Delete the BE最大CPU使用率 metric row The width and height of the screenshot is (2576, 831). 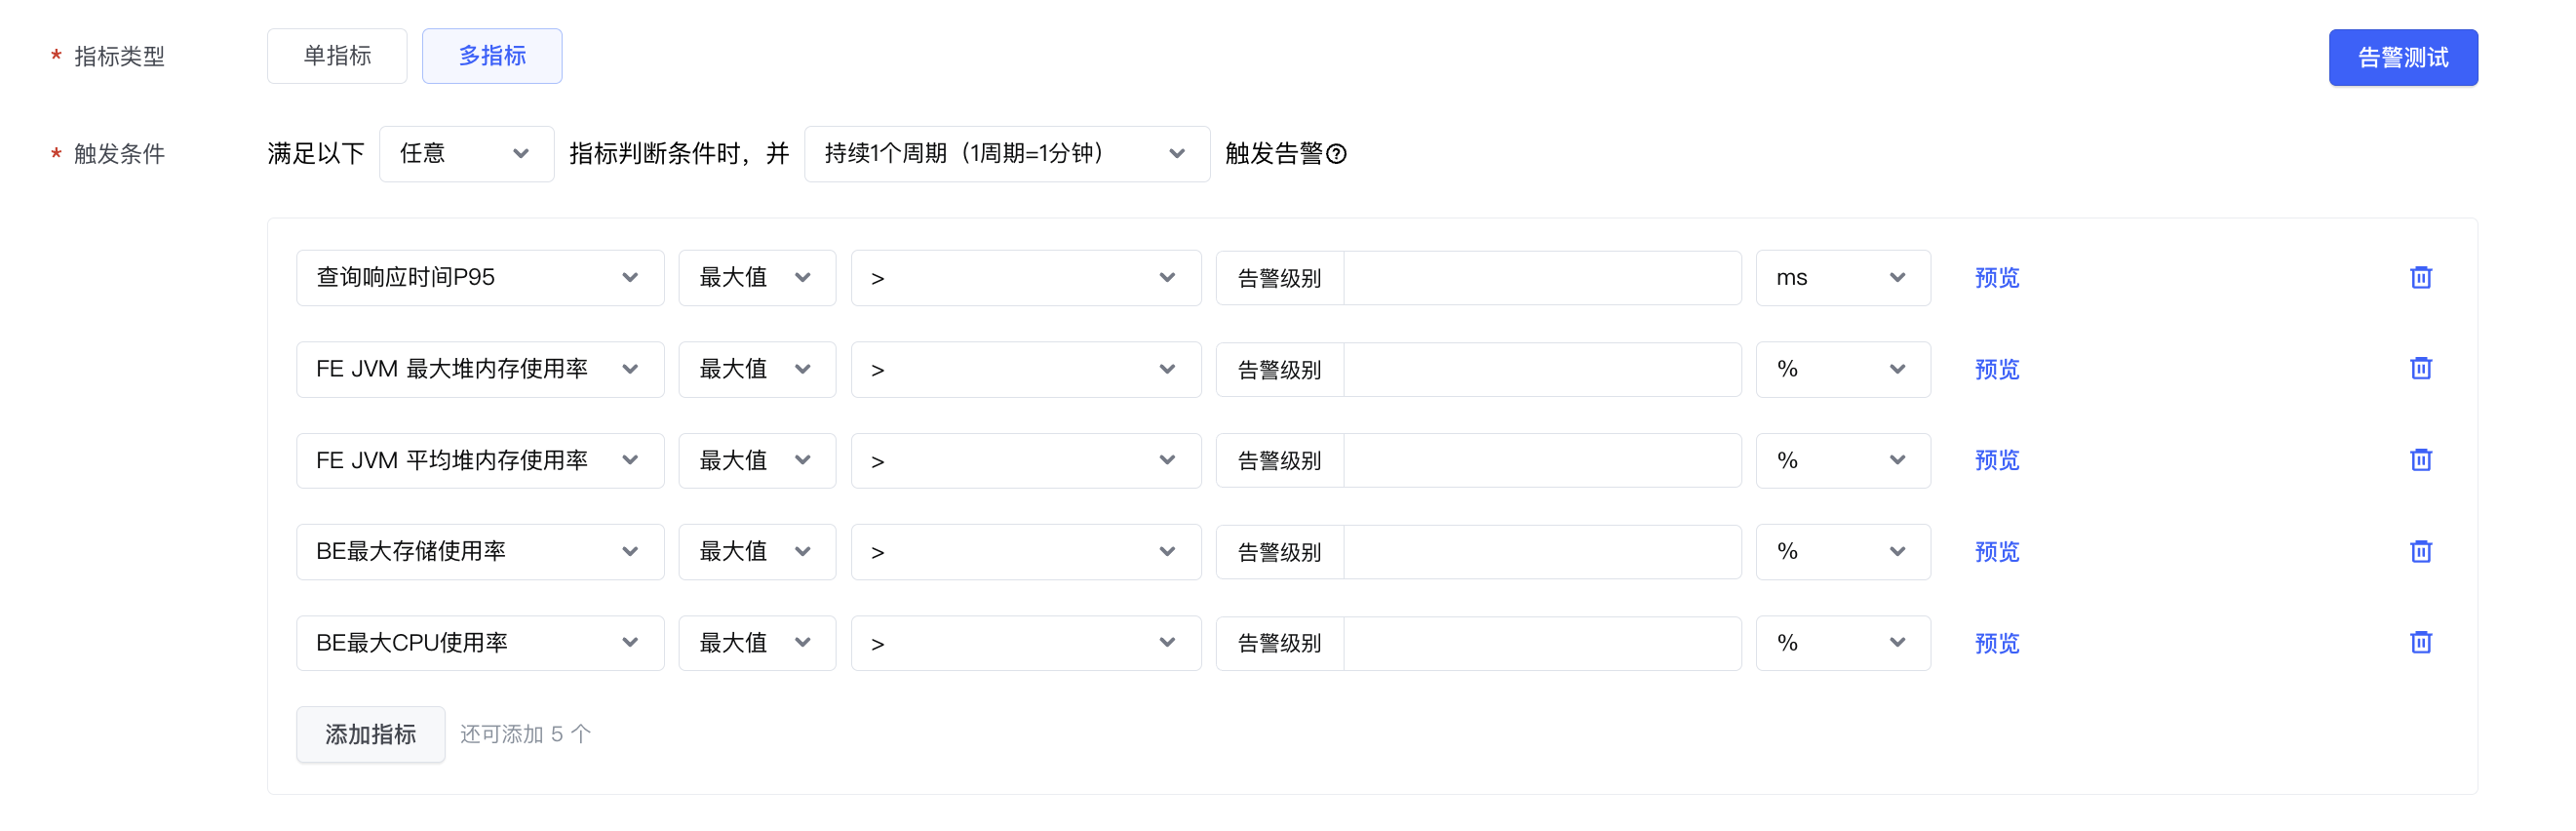[x=2420, y=643]
